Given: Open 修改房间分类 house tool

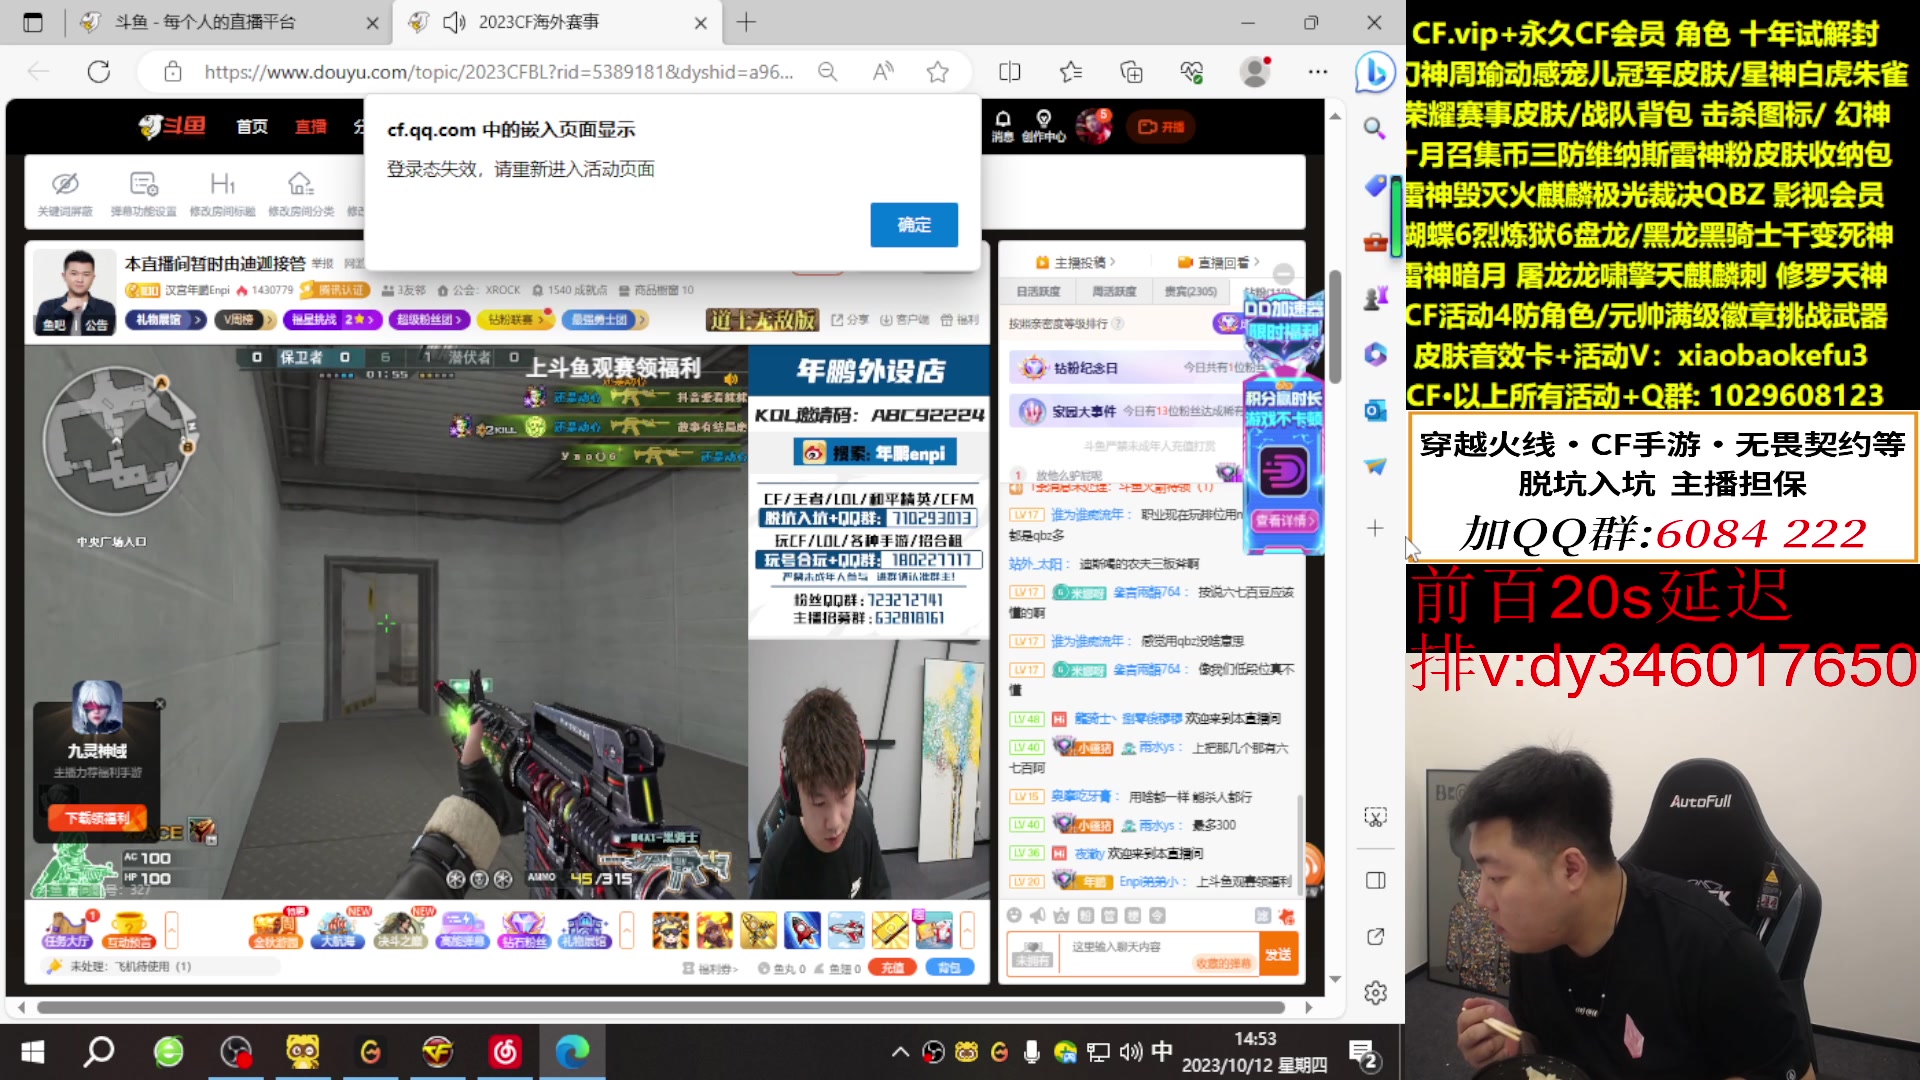Looking at the screenshot, I should click(301, 192).
